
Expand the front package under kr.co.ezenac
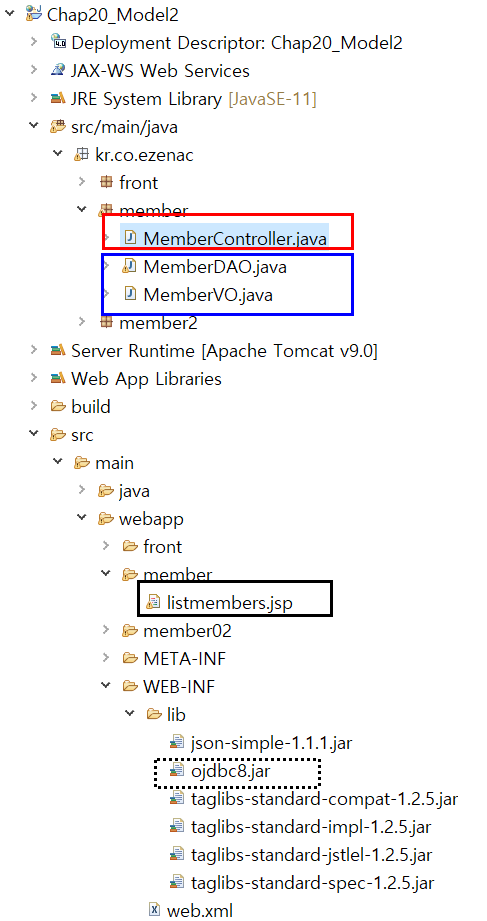click(82, 183)
